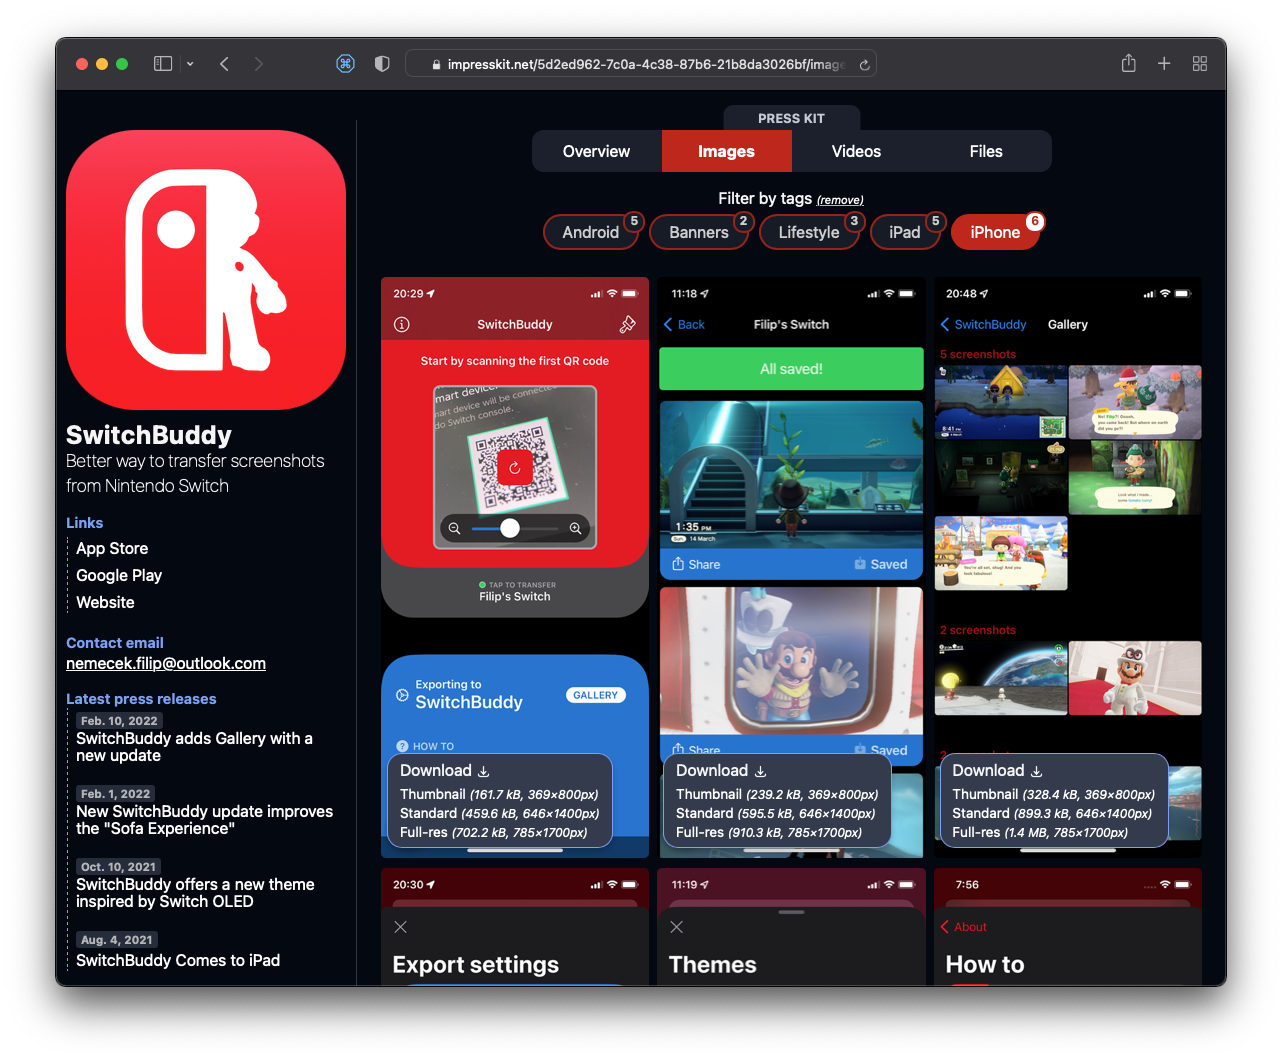This screenshot has height=1060, width=1282.
Task: Click the paintbrush themes icon in screenshot
Action: 627,324
